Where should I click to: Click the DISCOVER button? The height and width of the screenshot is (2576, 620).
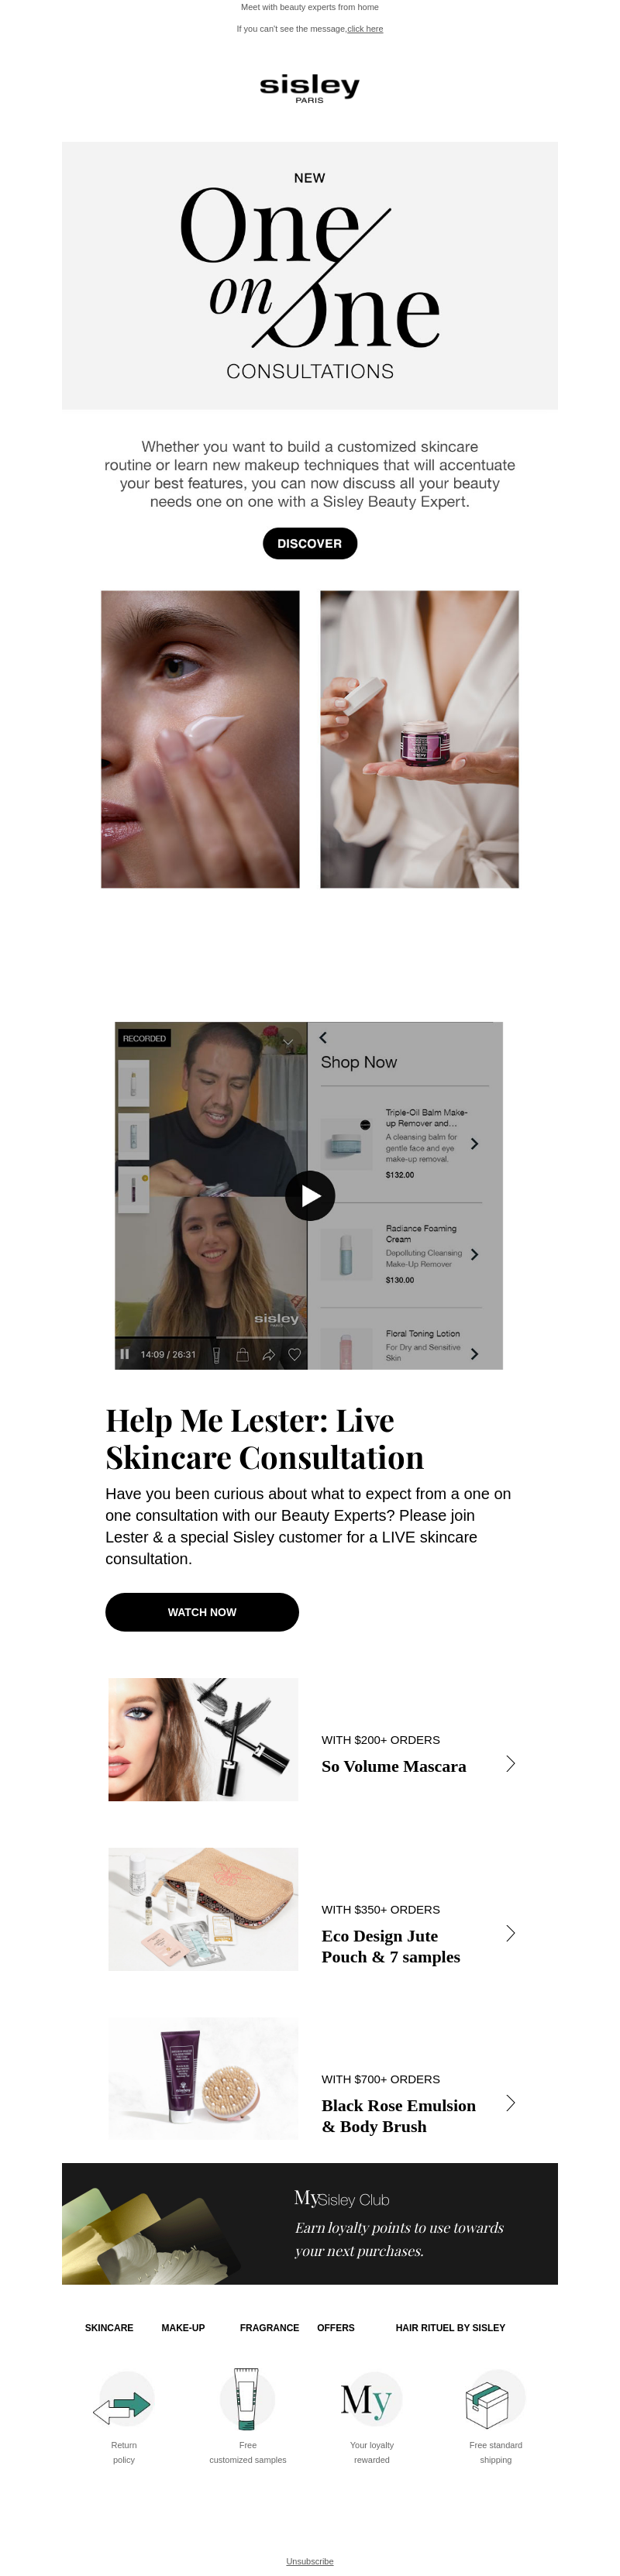click(310, 543)
